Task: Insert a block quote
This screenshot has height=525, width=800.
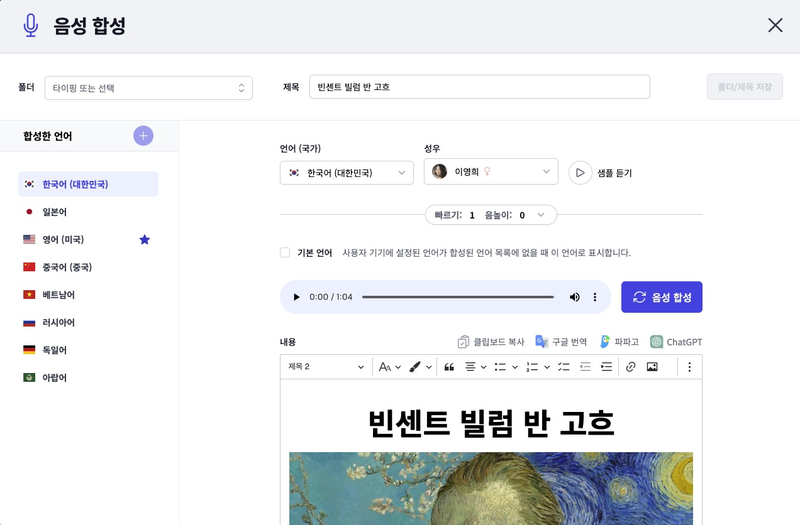Action: coord(449,367)
